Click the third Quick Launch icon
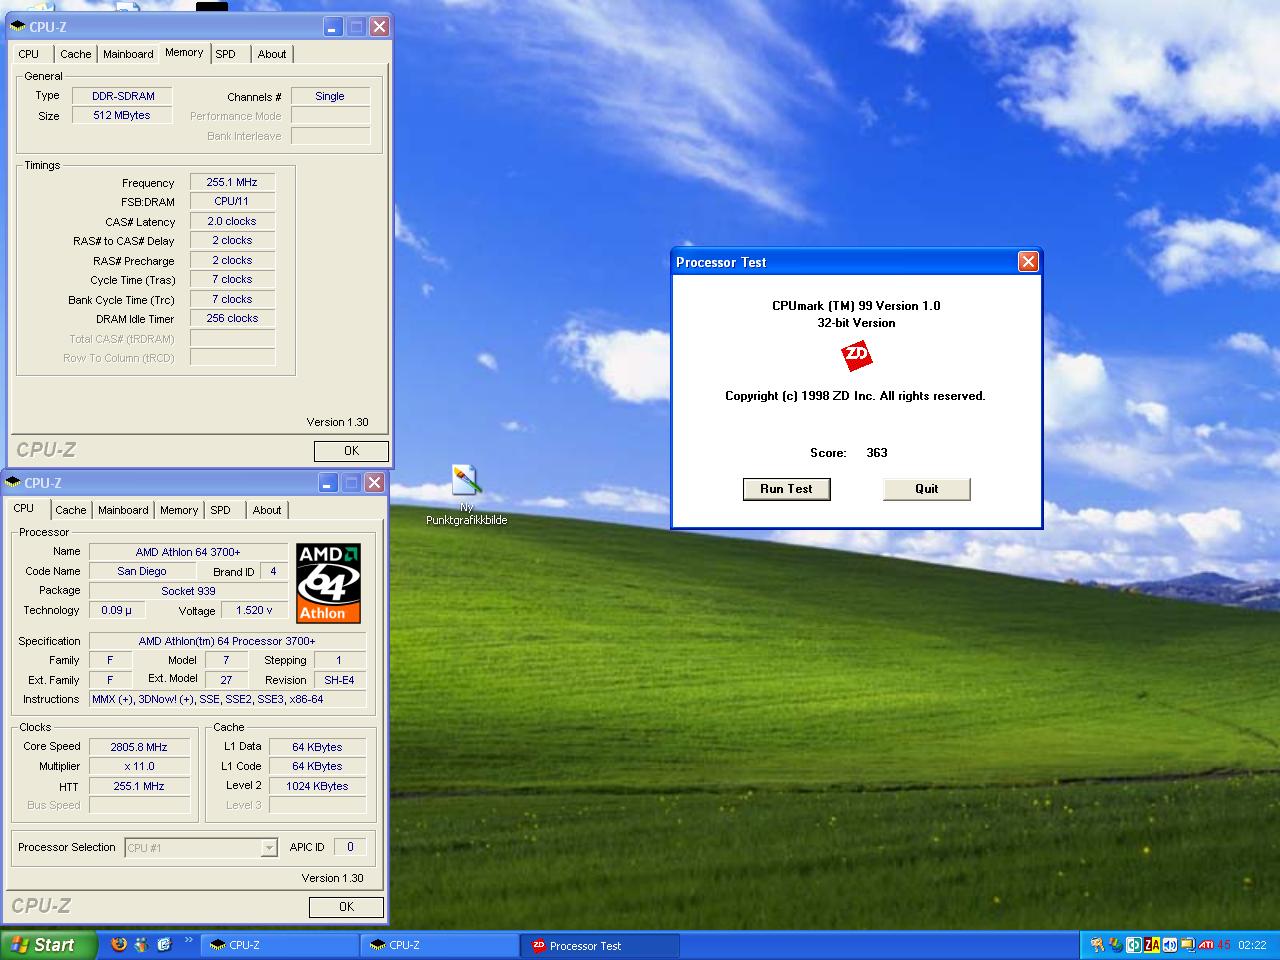 (164, 944)
